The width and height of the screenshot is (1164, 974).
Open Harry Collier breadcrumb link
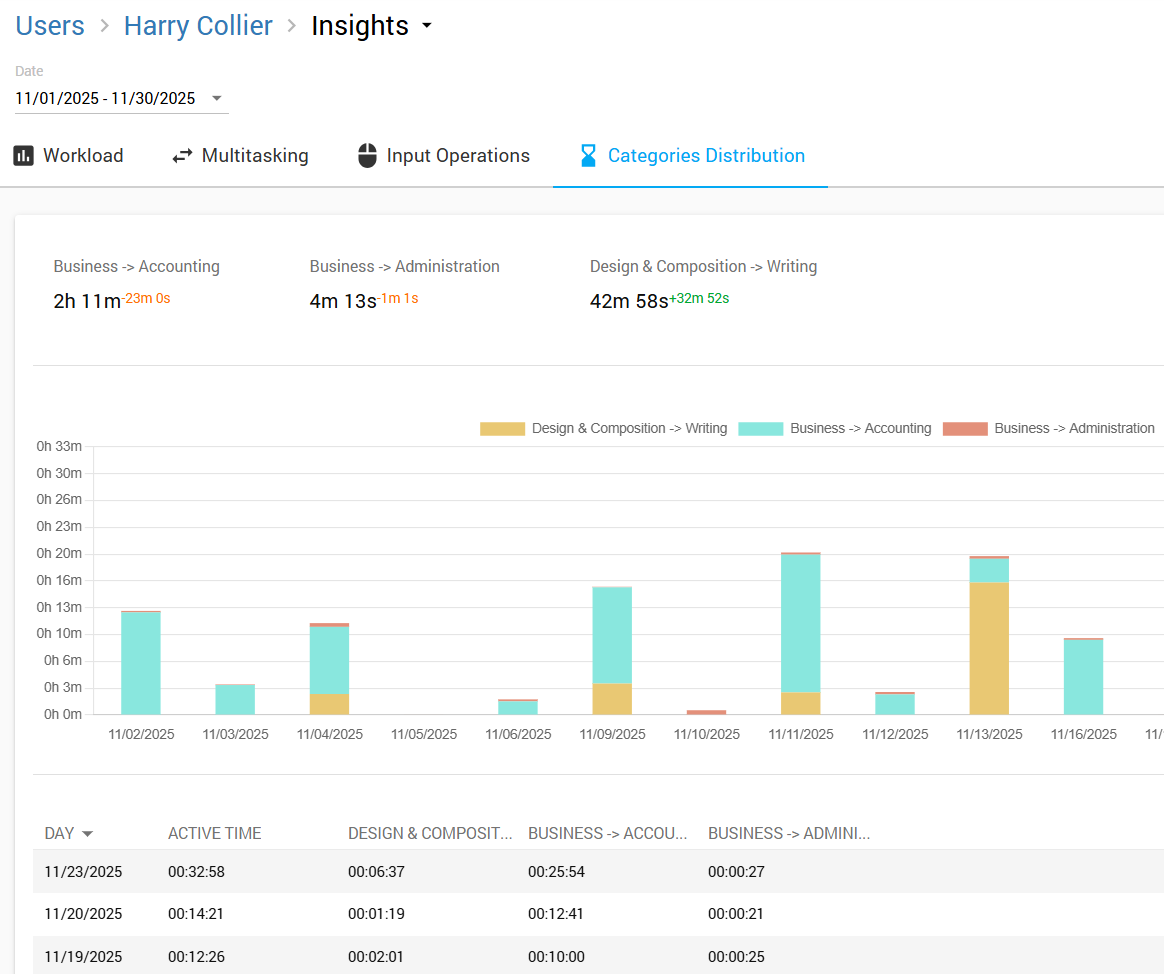tap(198, 26)
